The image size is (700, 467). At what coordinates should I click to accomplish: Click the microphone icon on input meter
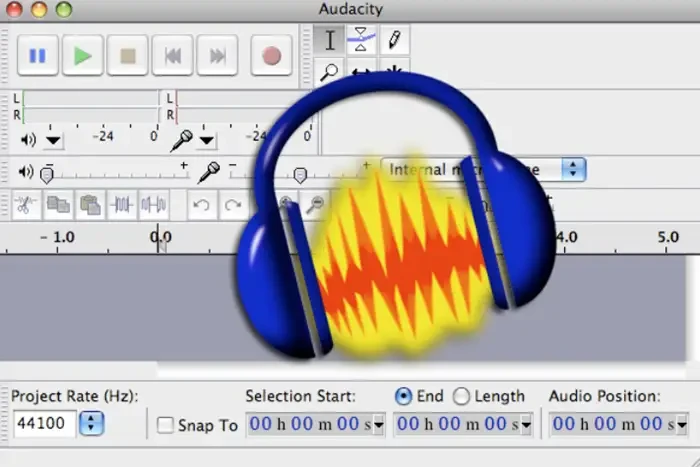182,140
